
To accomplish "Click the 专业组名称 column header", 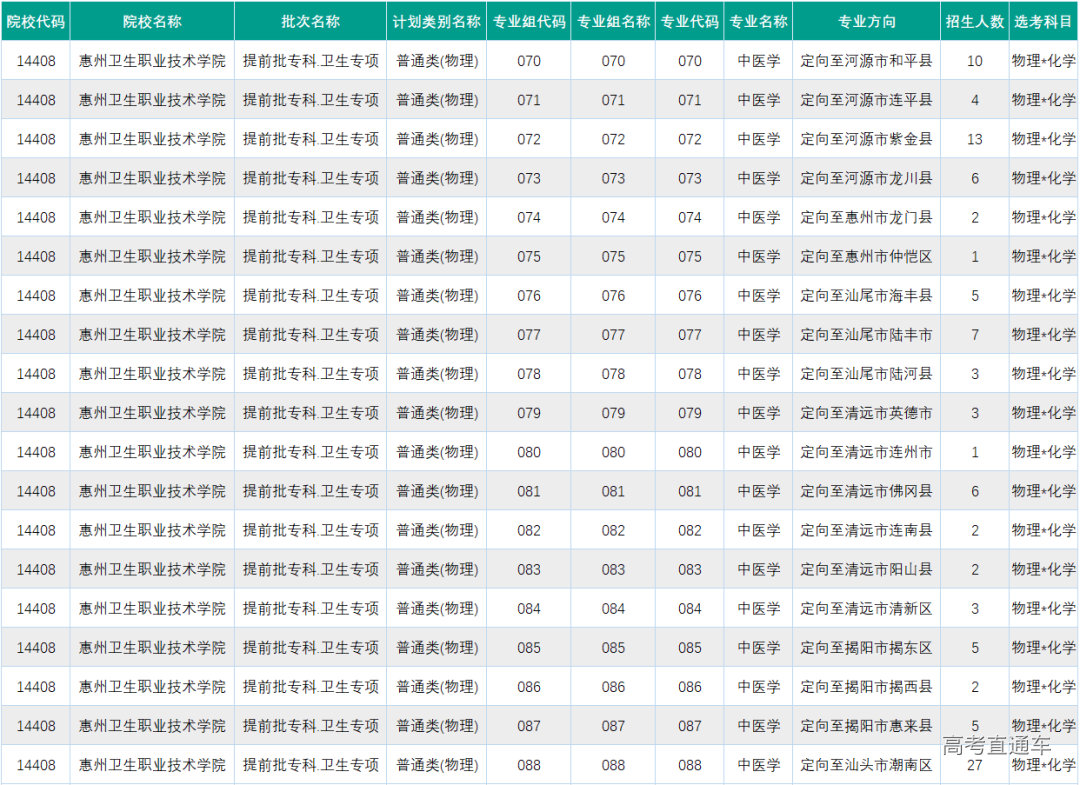I will tap(611, 21).
